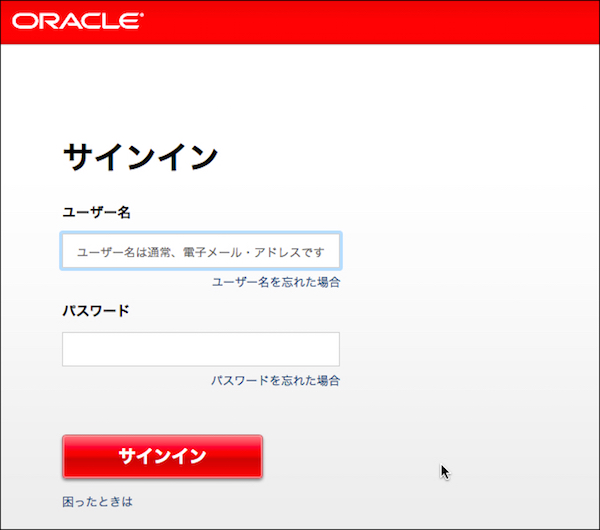Click the ユーザー名 field label
Image resolution: width=600 pixels, height=530 pixels.
(x=97, y=212)
